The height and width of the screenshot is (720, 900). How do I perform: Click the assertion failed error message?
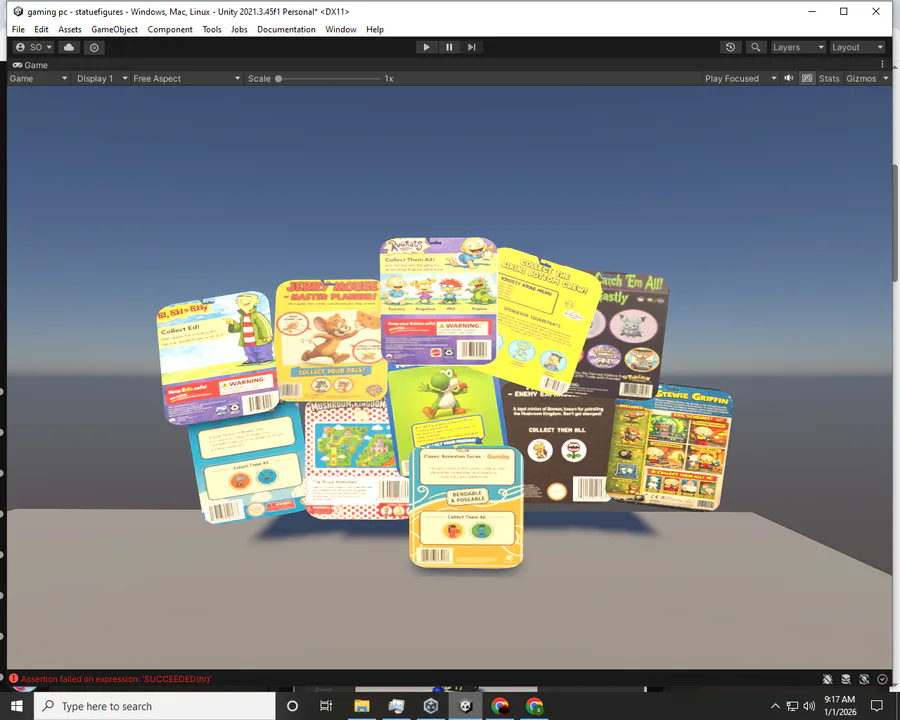click(117, 679)
